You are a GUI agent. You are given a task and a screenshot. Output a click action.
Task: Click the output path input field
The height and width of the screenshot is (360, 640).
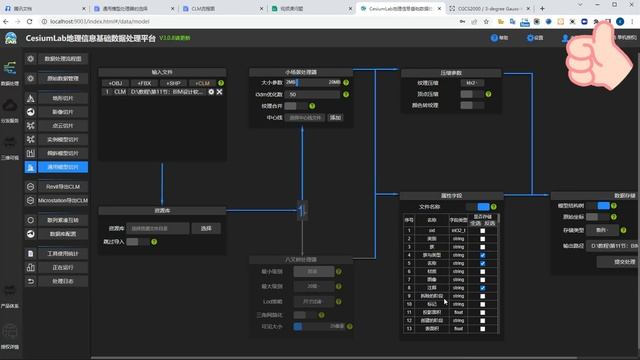613,246
